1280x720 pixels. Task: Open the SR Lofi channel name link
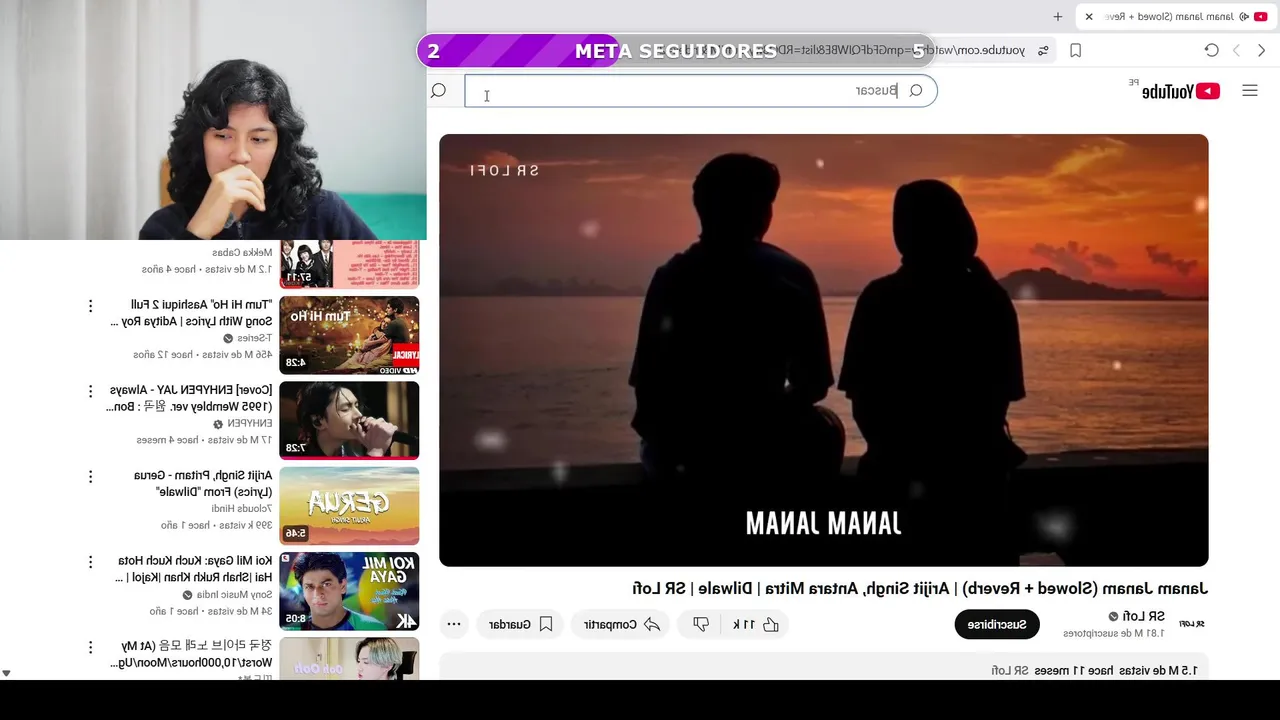point(1144,617)
